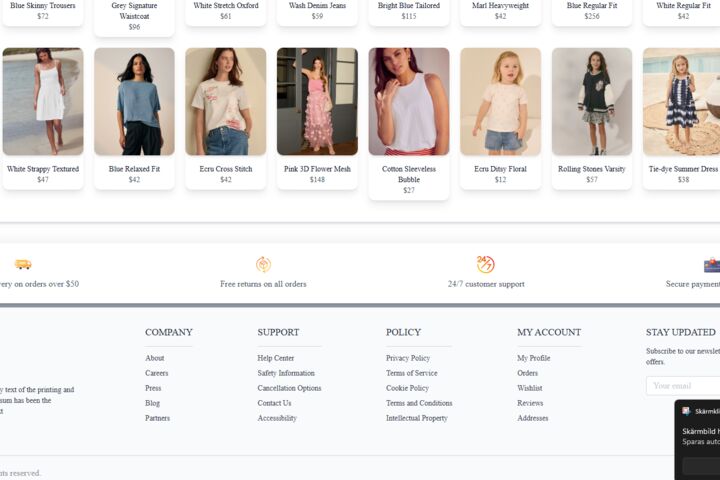
Task: Click the White Strappy Textured title
Action: 43,169
